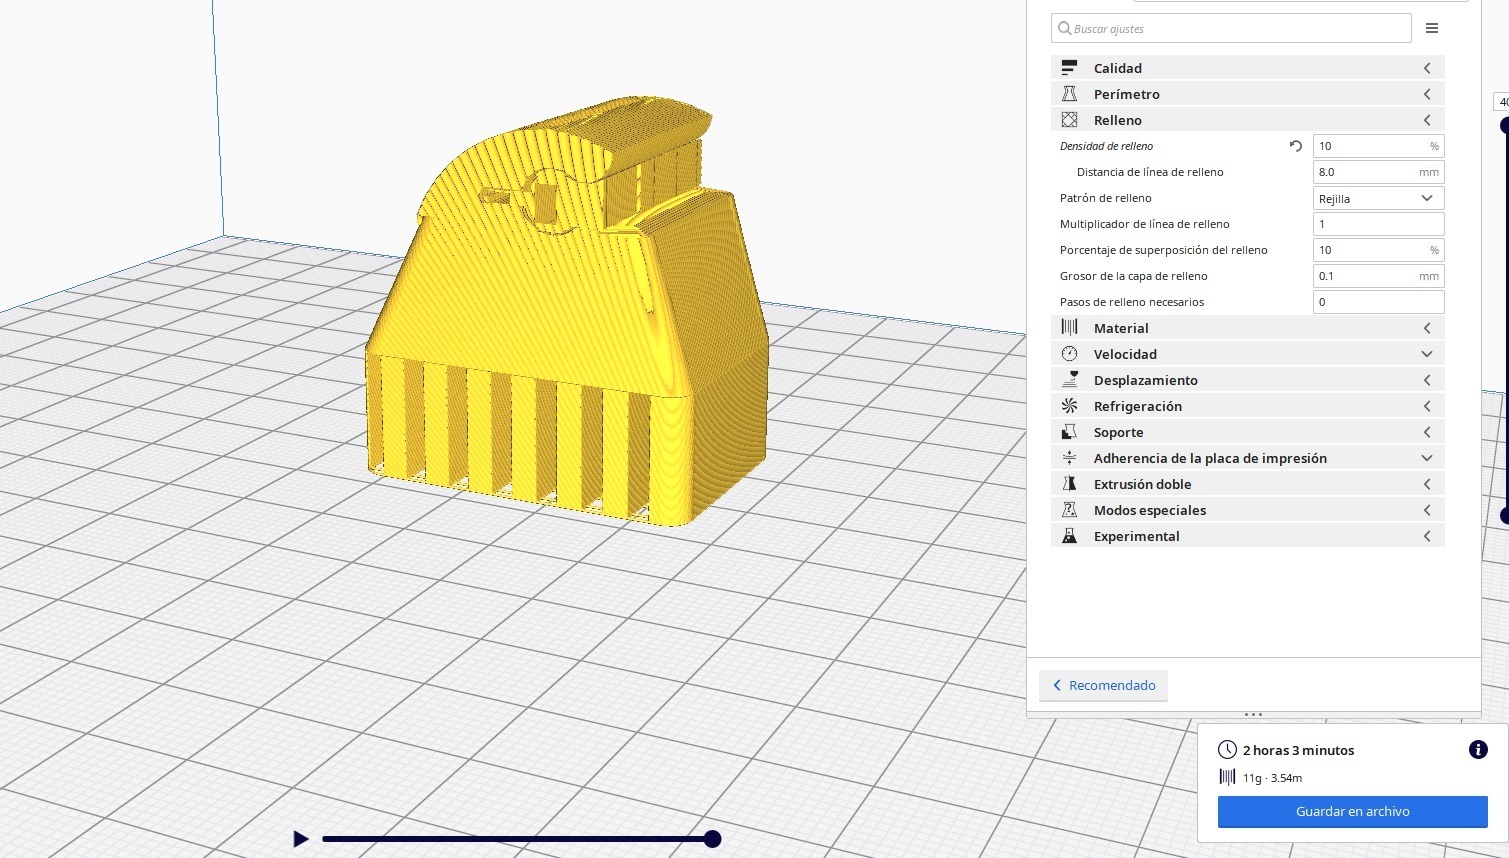Open the settings visibility hamburger menu
Image resolution: width=1509 pixels, height=858 pixels.
pyautogui.click(x=1432, y=28)
